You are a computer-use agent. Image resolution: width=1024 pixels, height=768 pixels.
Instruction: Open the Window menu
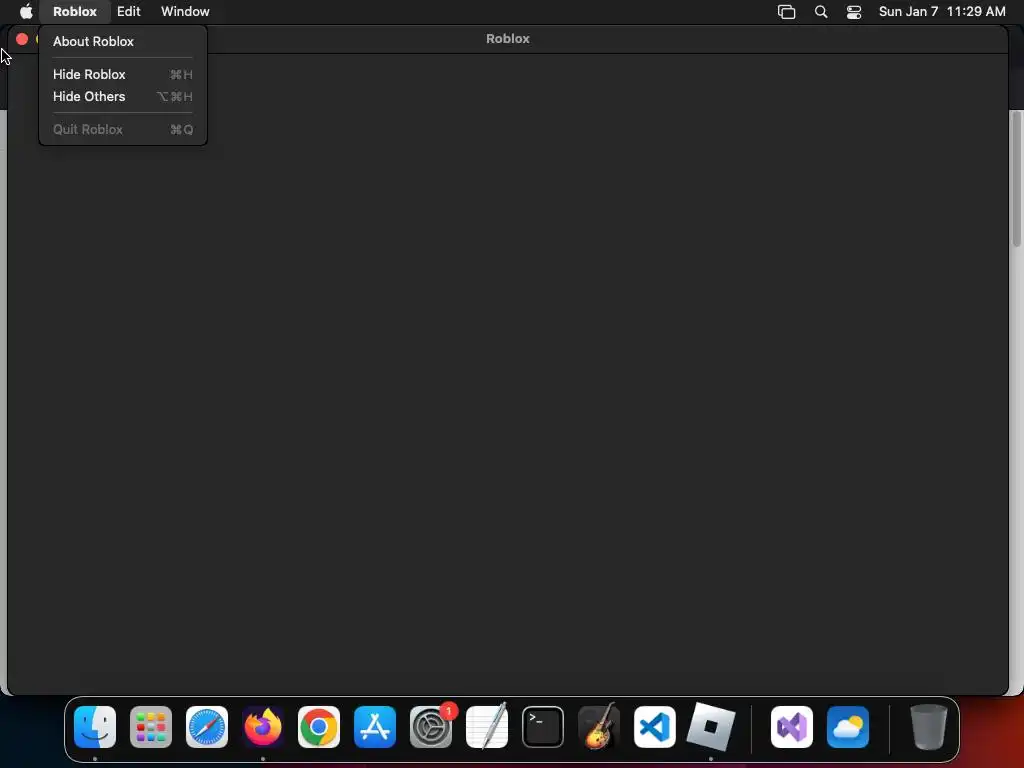click(x=185, y=11)
